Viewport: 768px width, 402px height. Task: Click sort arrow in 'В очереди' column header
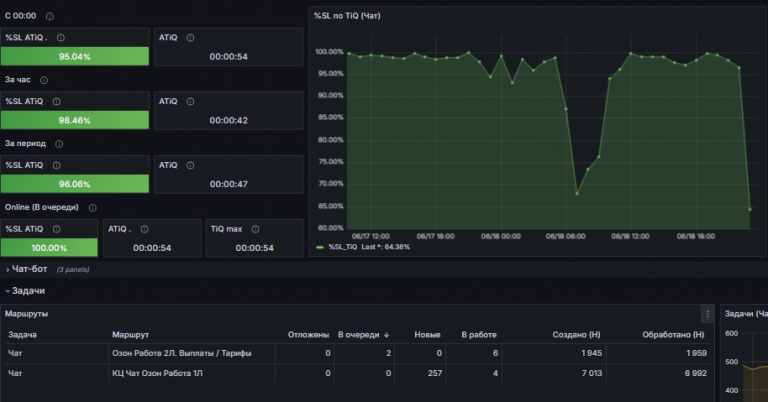386,335
